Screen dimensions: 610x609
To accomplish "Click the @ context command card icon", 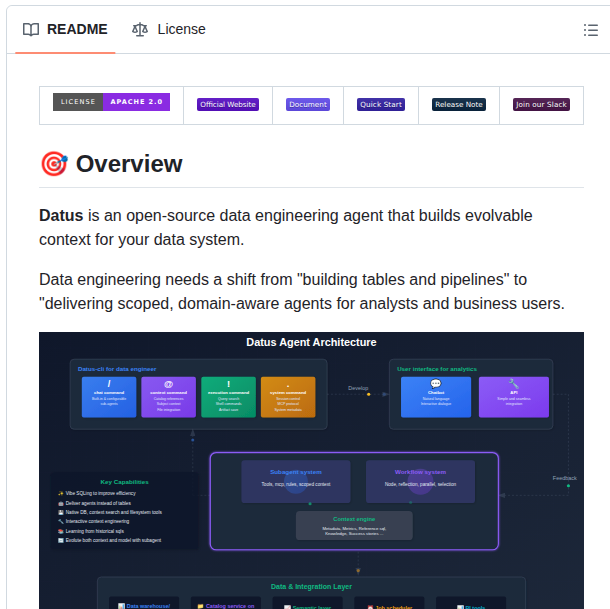I will click(168, 384).
